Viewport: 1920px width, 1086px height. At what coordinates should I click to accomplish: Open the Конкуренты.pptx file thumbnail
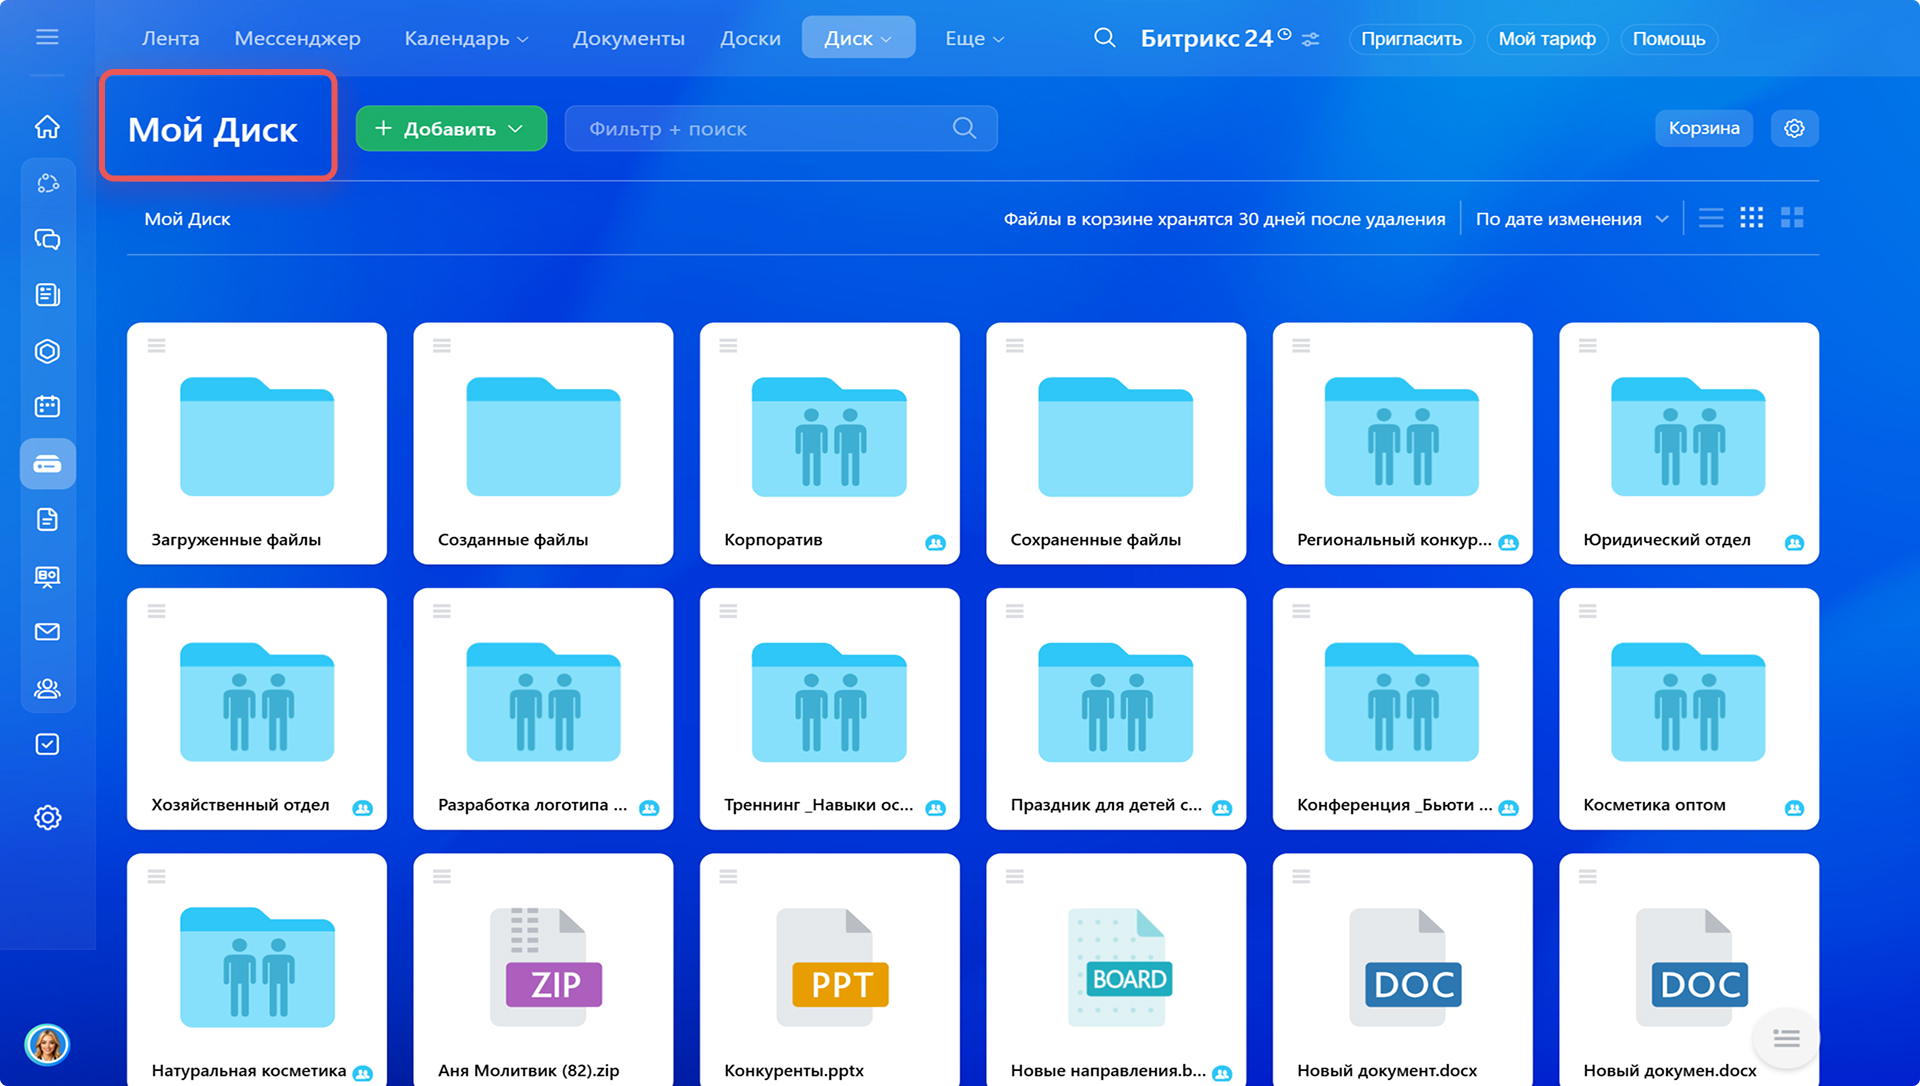829,967
